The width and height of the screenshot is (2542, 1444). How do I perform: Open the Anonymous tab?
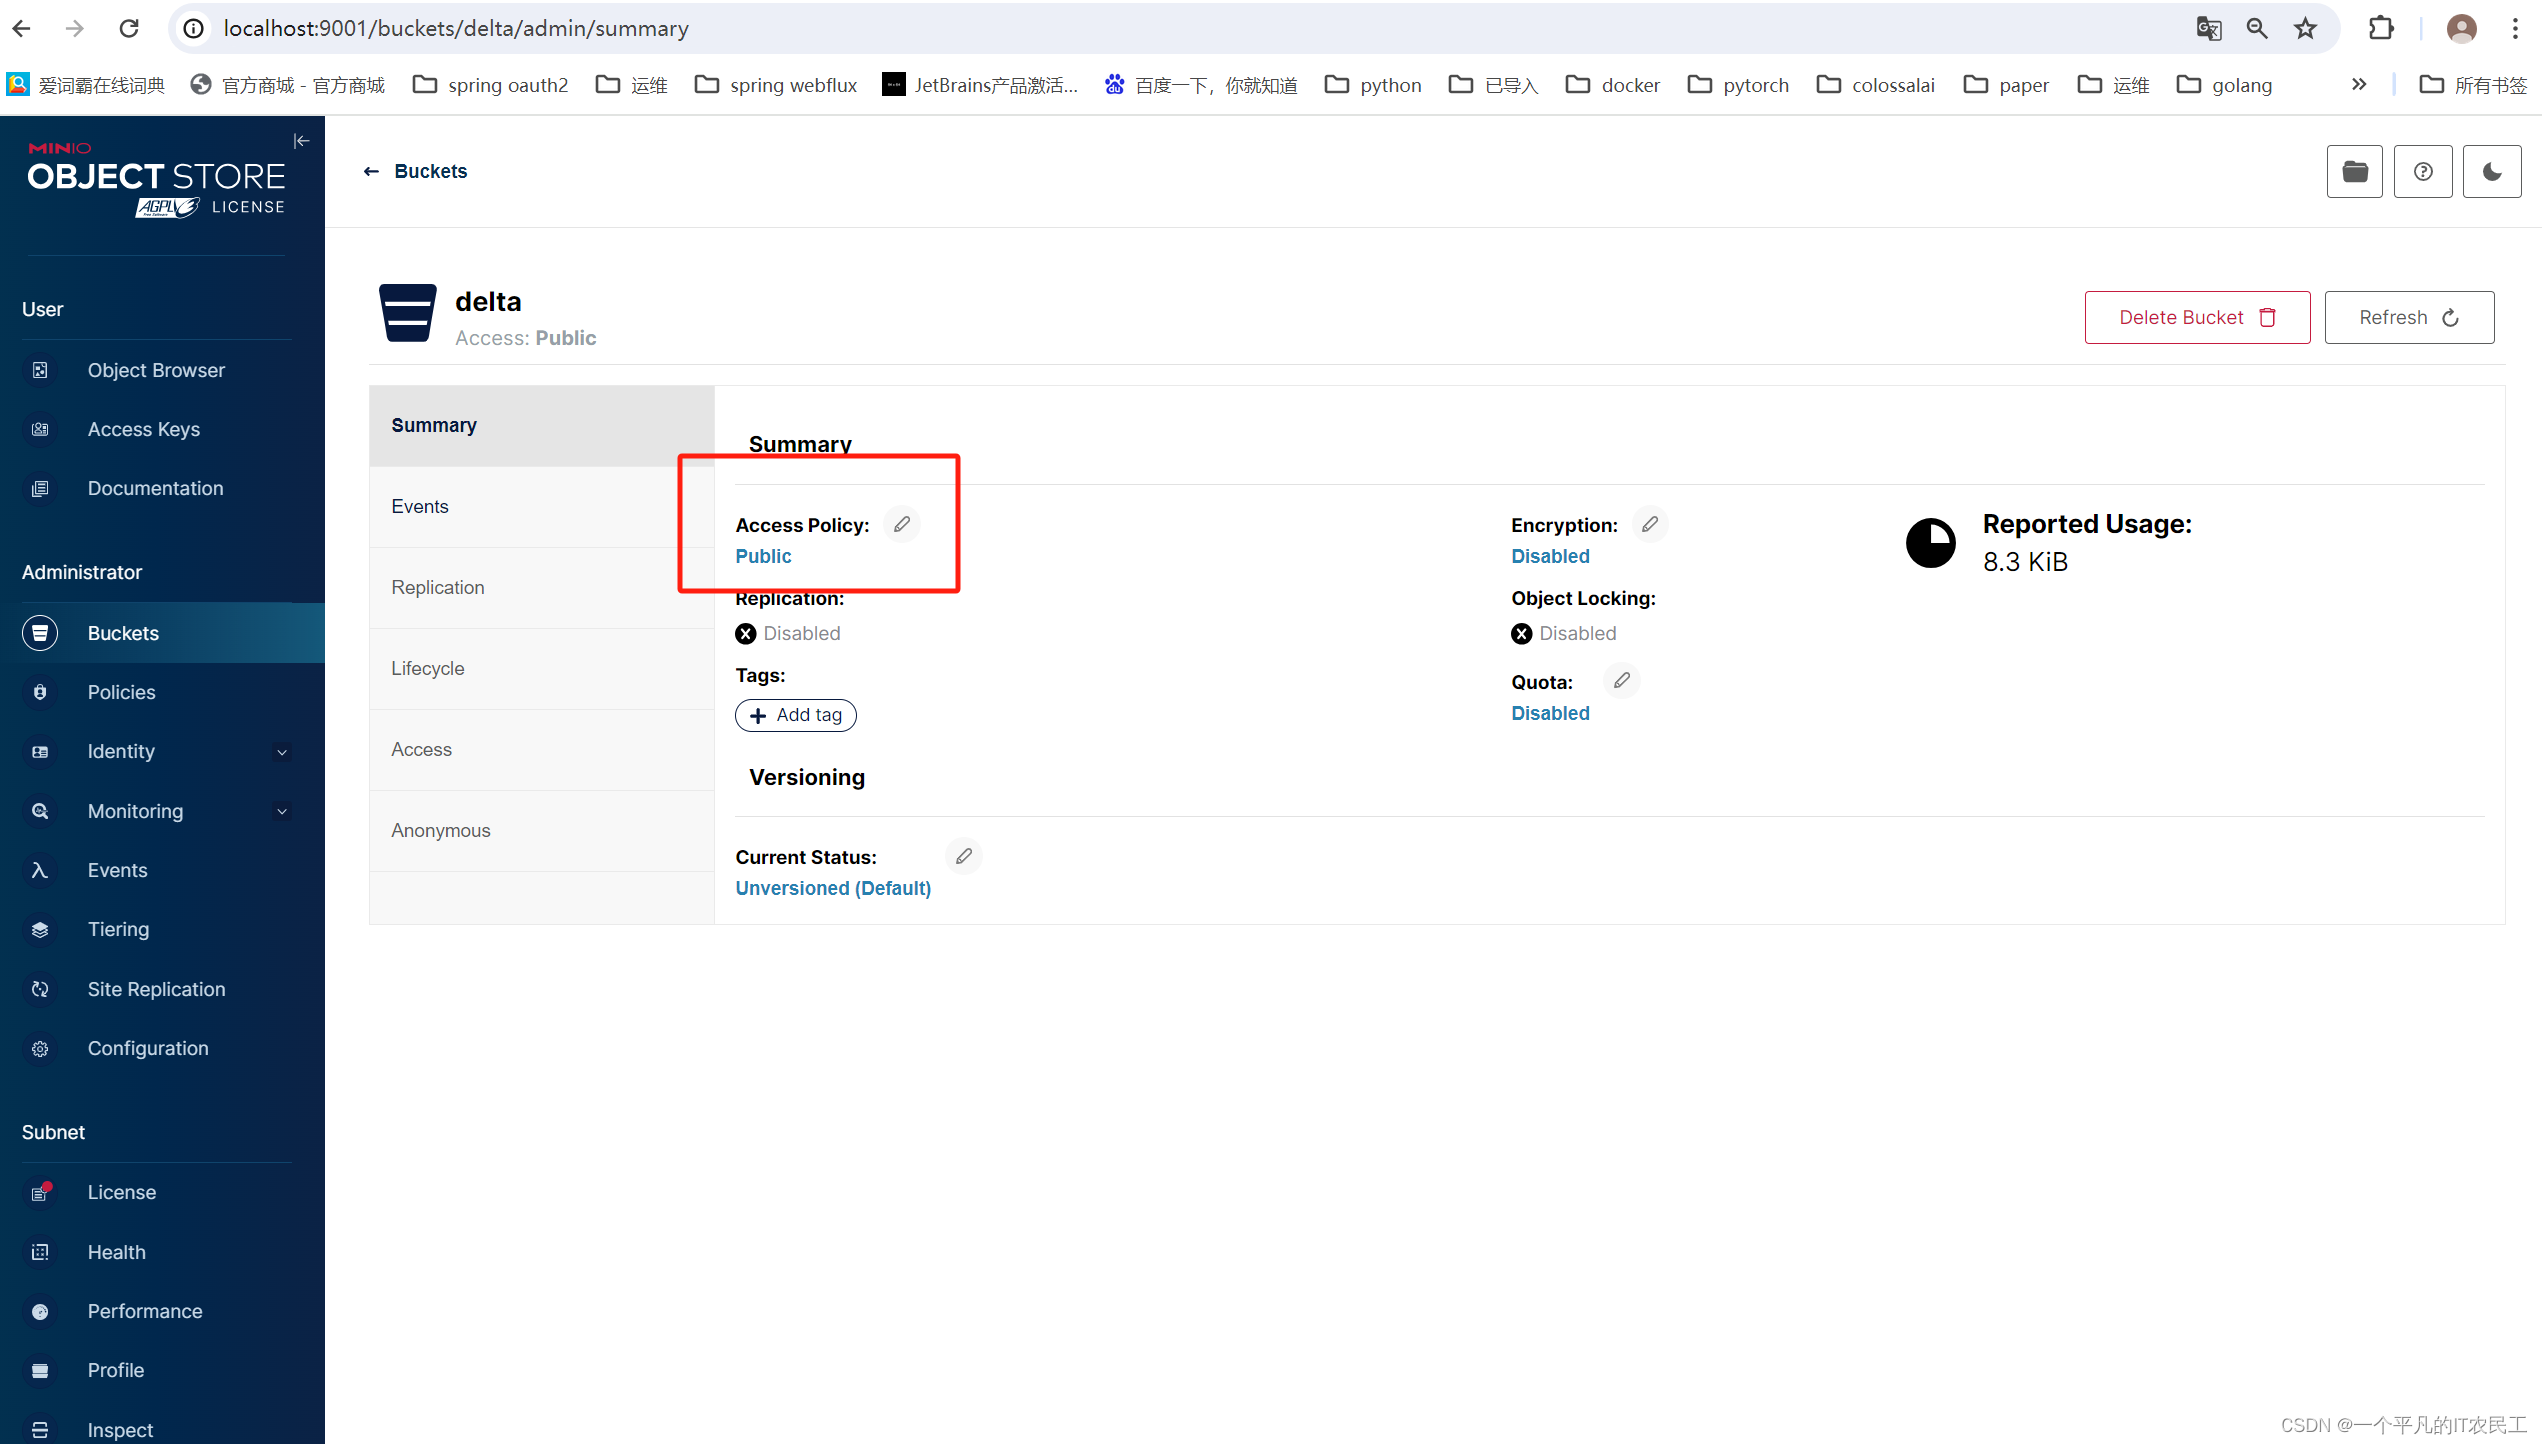click(440, 830)
